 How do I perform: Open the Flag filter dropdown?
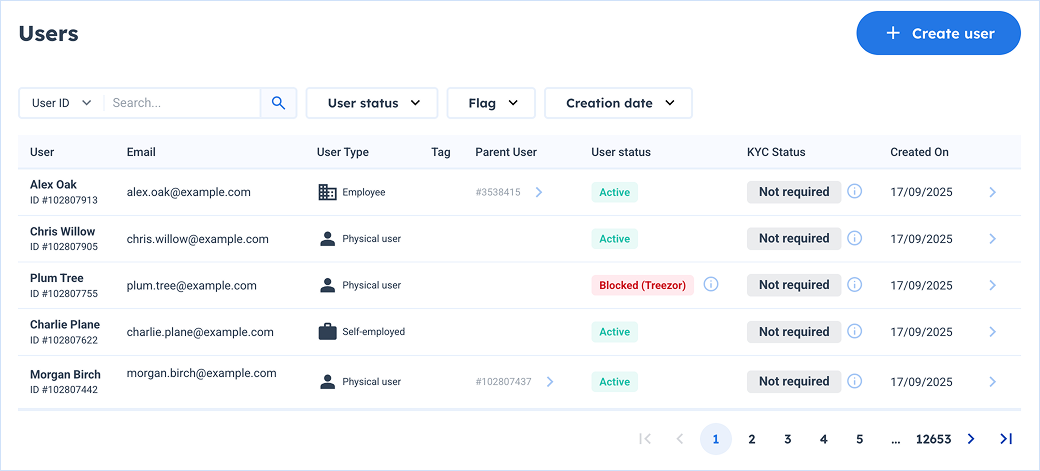point(492,103)
